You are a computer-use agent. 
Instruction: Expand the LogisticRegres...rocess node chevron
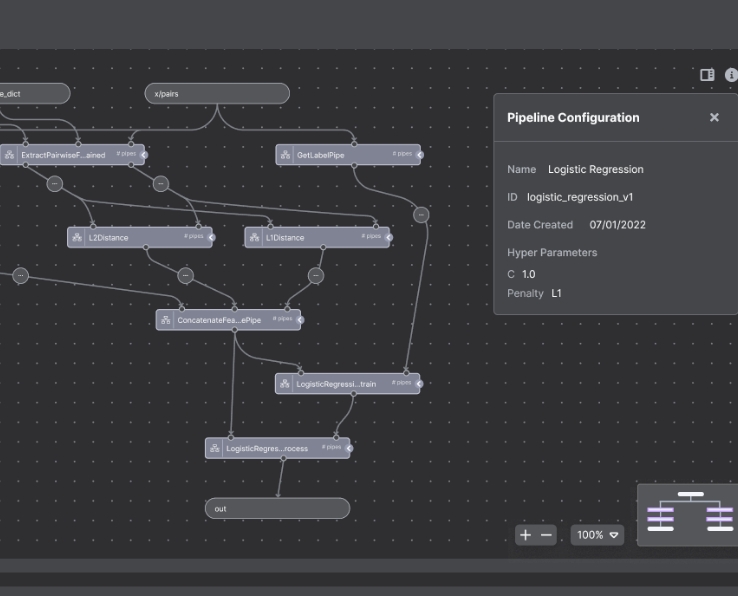pyautogui.click(x=348, y=448)
